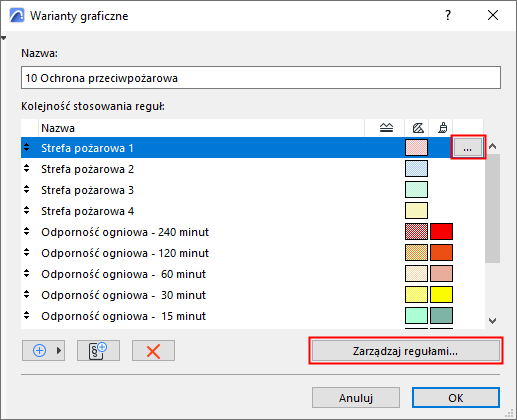Click the Nazwa column header
This screenshot has height=420, width=517.
click(x=201, y=128)
